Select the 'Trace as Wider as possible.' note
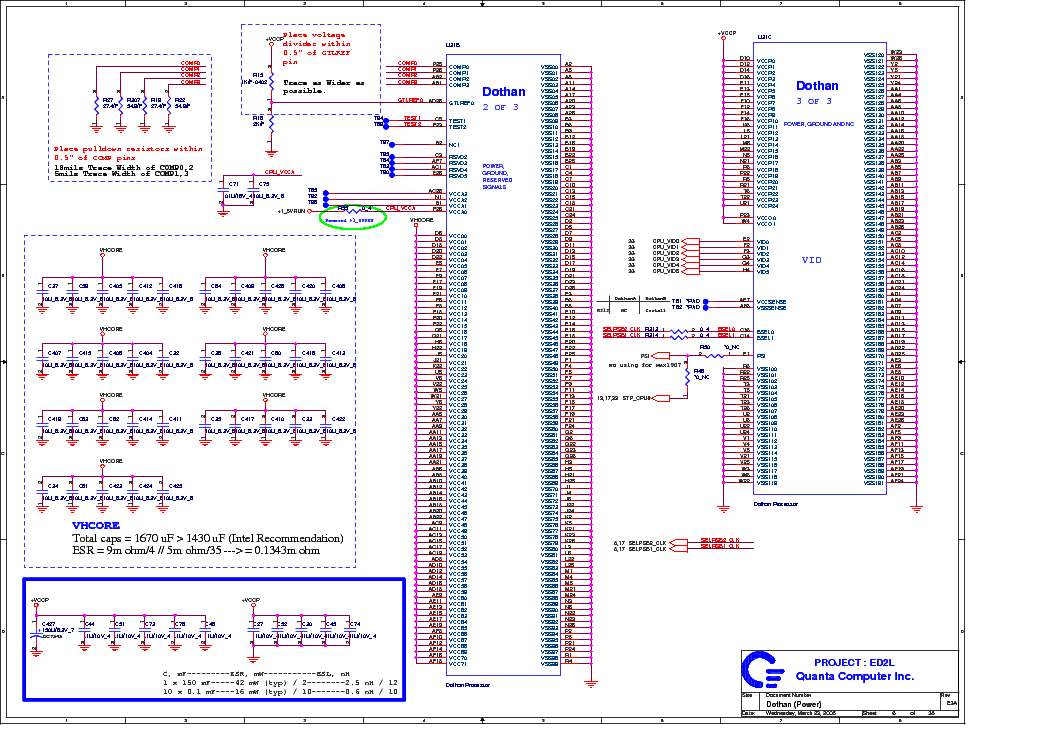Screen dimensions: 1053x744 tap(323, 87)
